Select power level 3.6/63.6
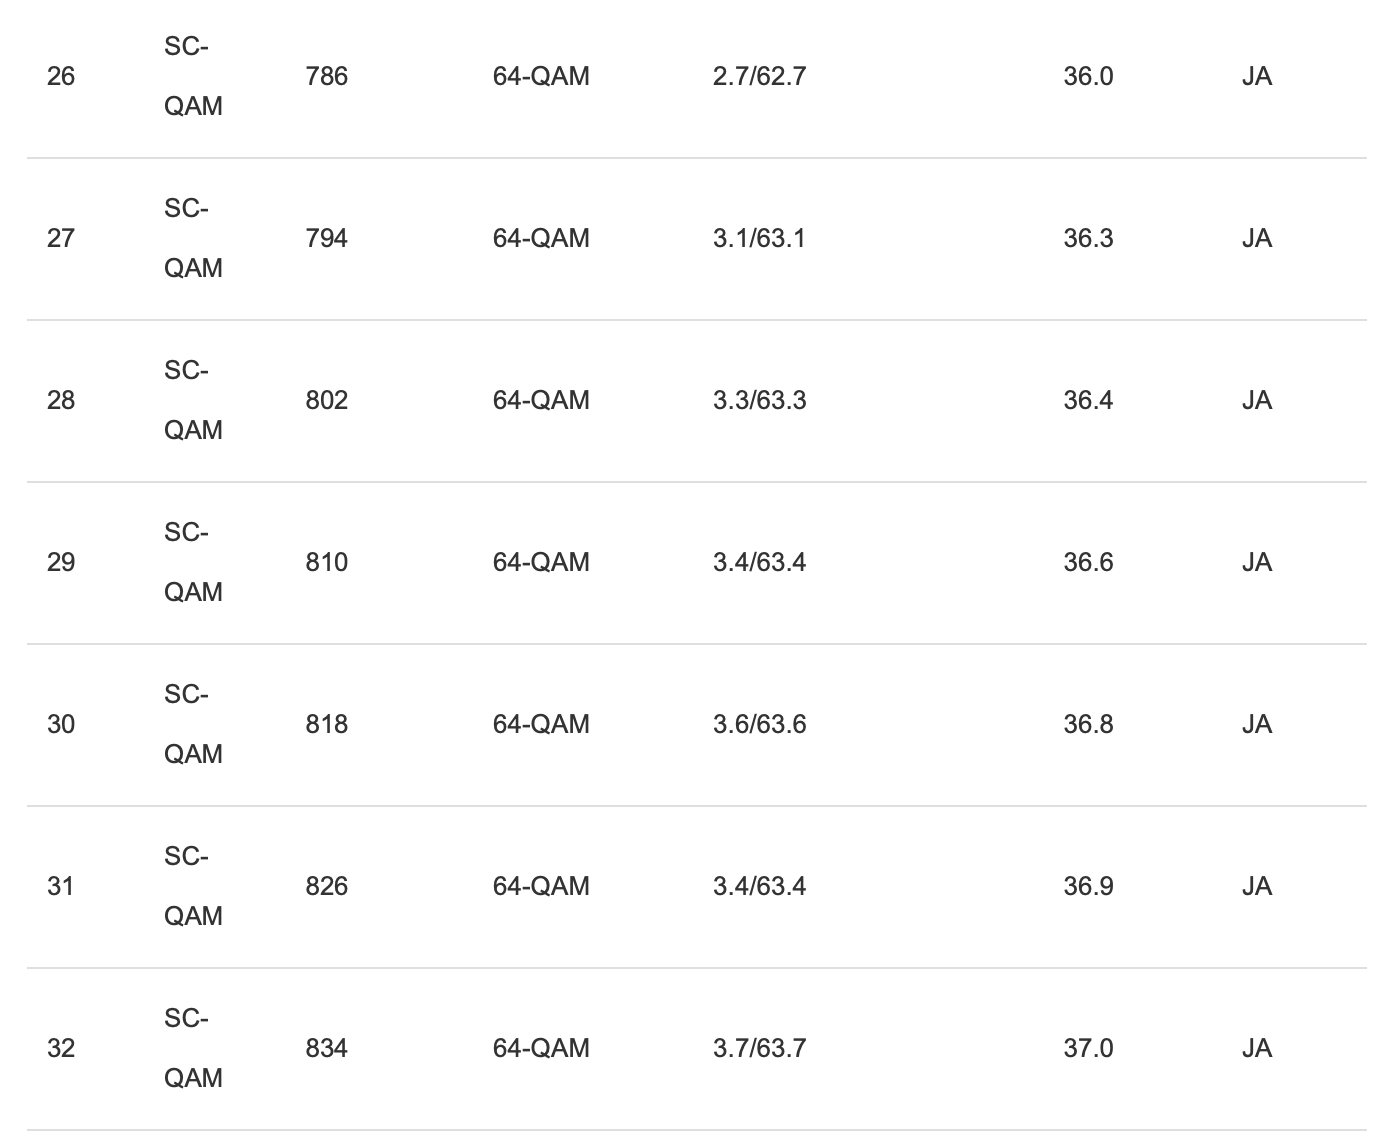Screen dimensions: 1378x1142 pyautogui.click(x=759, y=725)
